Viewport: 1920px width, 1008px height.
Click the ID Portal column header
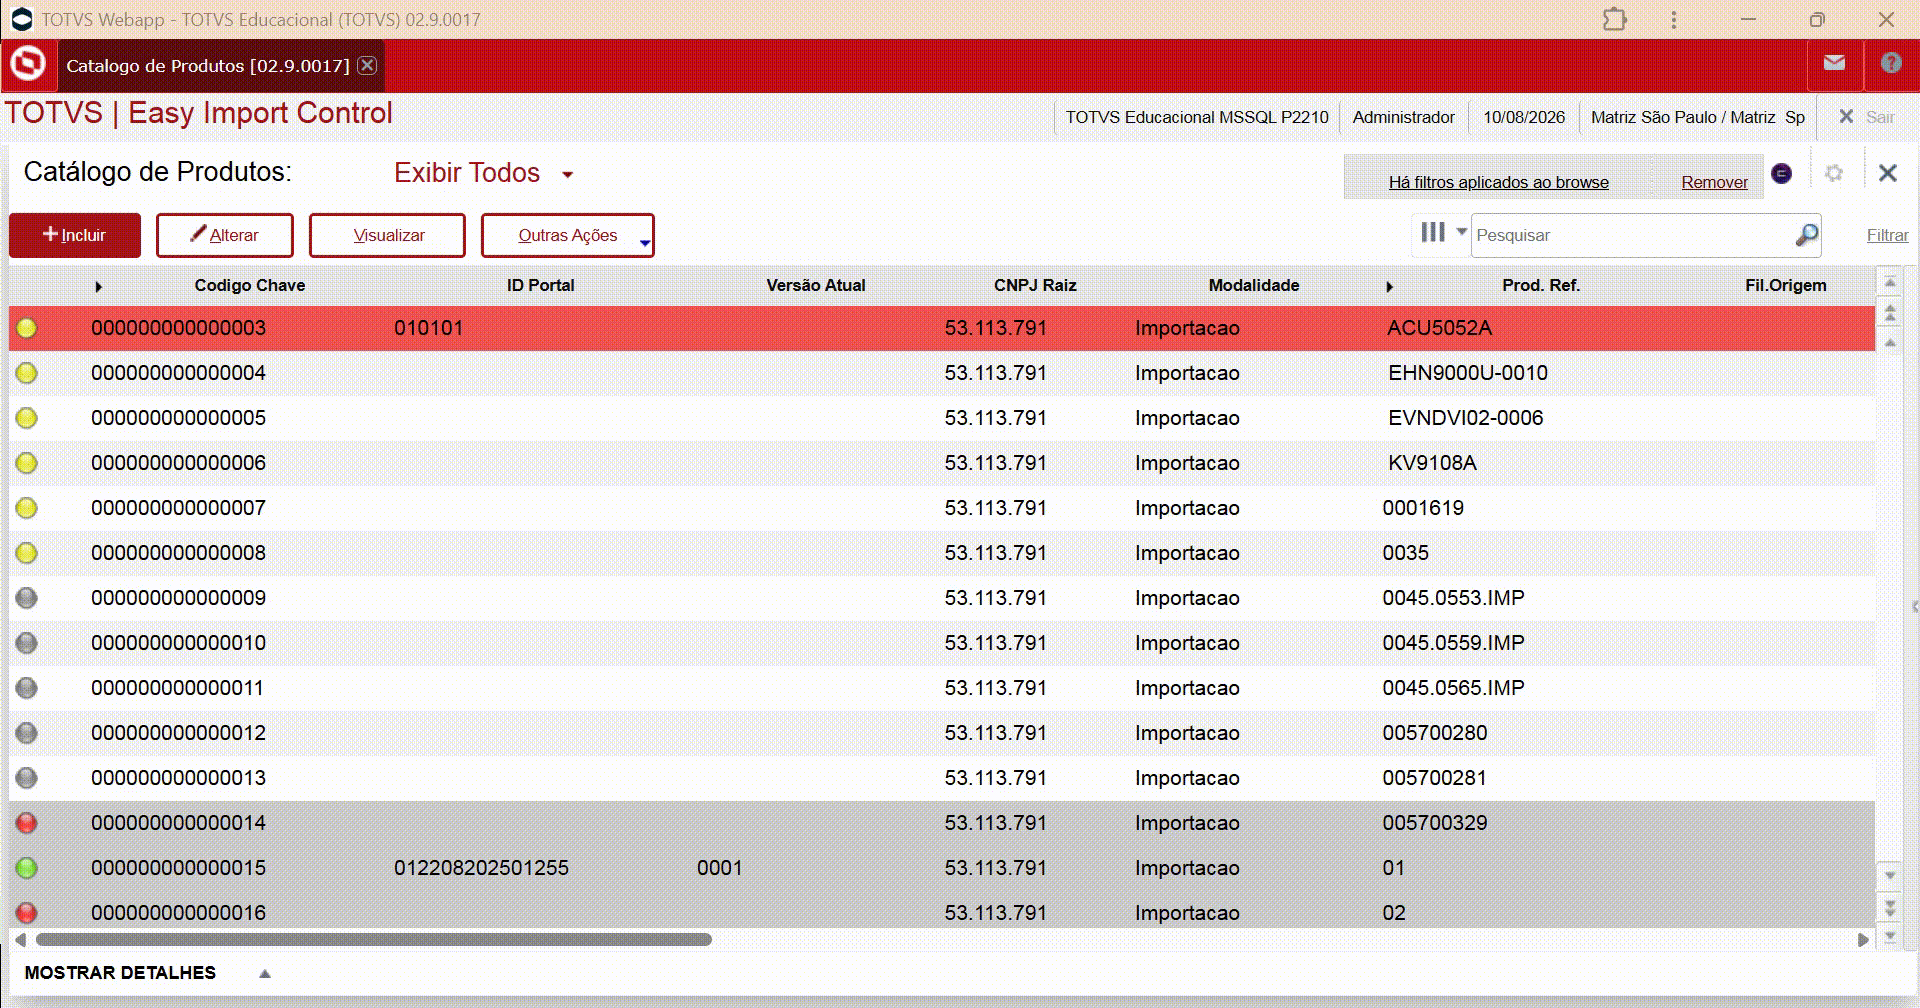coord(541,285)
